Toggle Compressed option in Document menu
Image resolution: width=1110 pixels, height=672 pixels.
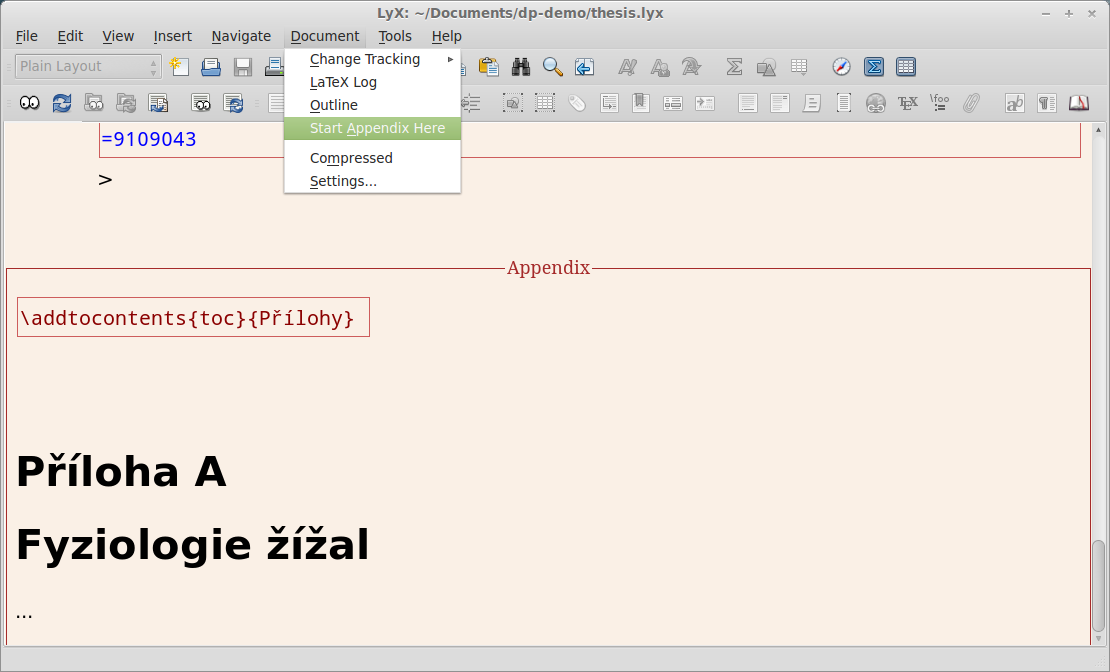(351, 158)
